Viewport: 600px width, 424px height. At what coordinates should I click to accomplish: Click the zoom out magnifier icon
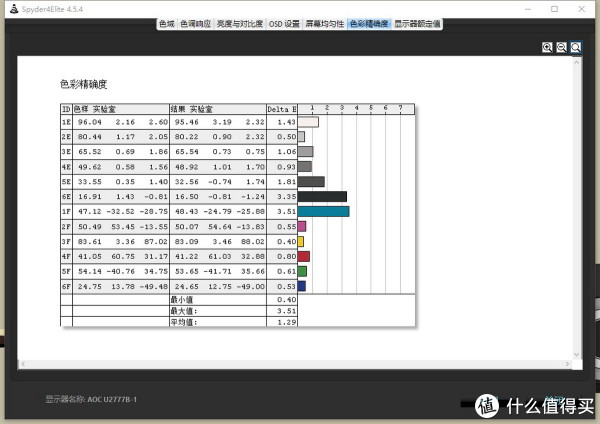coord(561,47)
